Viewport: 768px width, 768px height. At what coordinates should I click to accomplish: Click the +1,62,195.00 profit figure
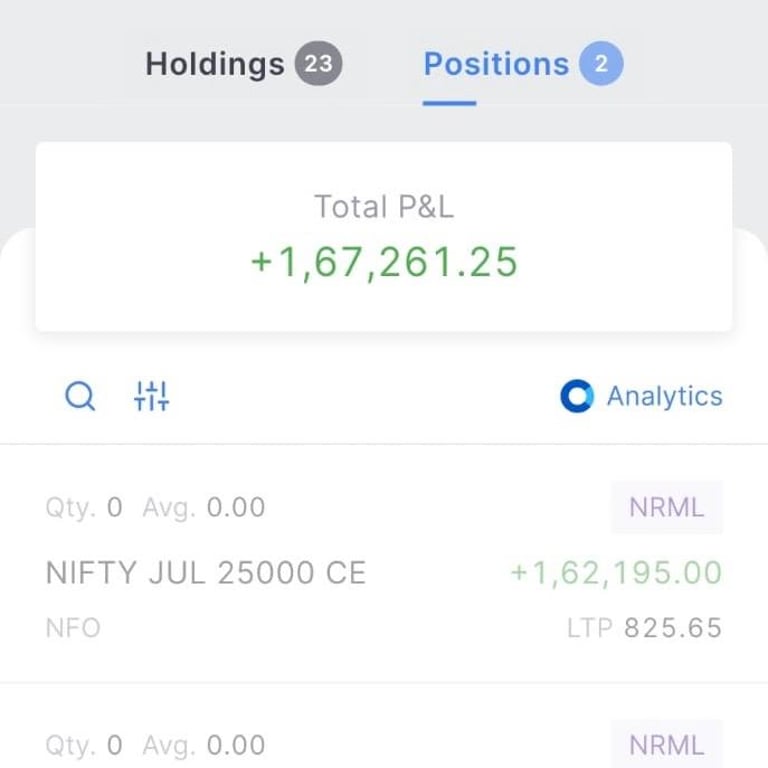(x=616, y=572)
